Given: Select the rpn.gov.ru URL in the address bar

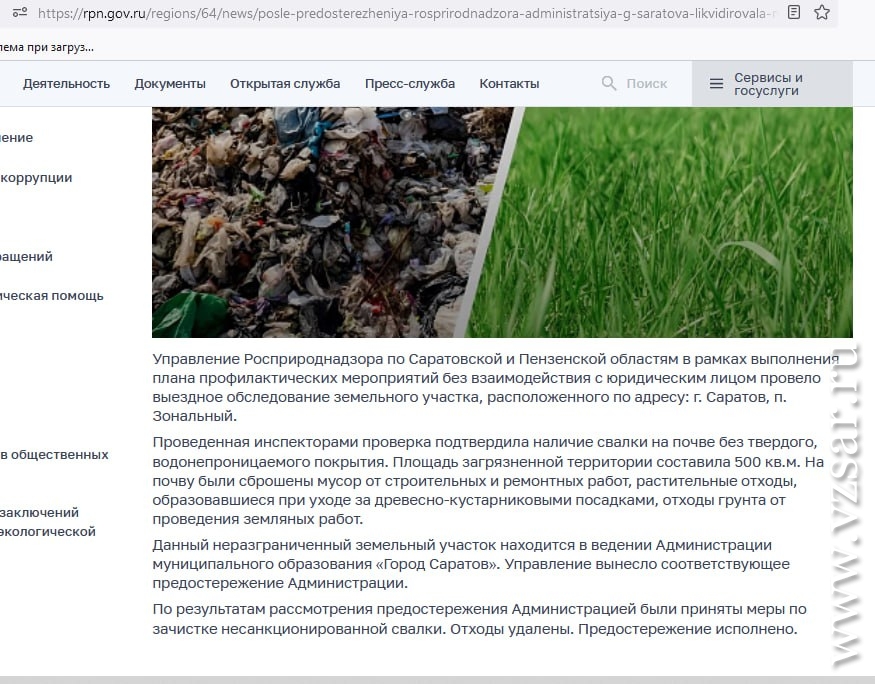Looking at the screenshot, I should coord(406,13).
